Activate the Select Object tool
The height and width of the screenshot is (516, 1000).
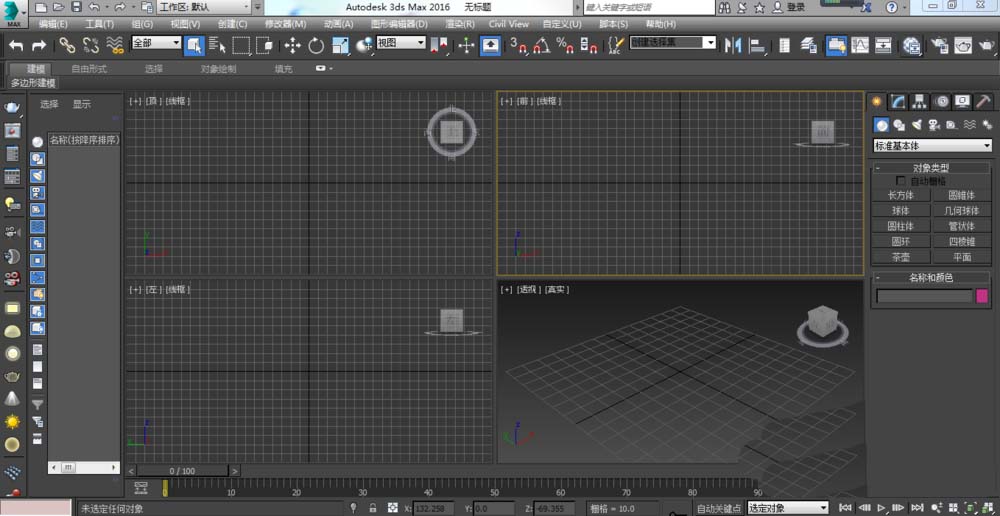(195, 45)
